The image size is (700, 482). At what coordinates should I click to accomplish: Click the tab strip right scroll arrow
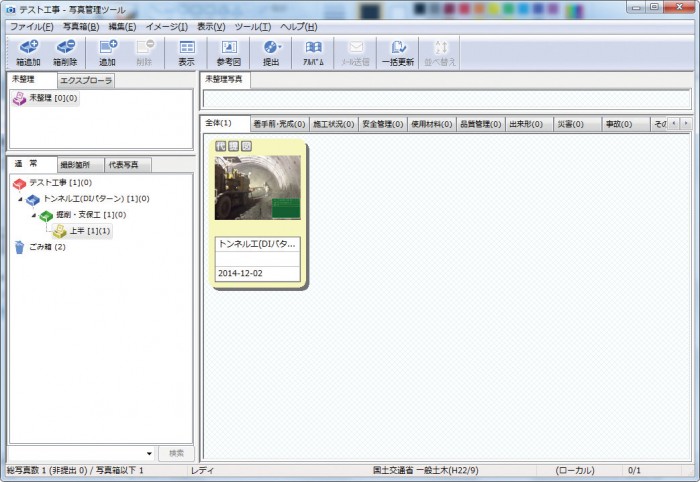[x=686, y=123]
